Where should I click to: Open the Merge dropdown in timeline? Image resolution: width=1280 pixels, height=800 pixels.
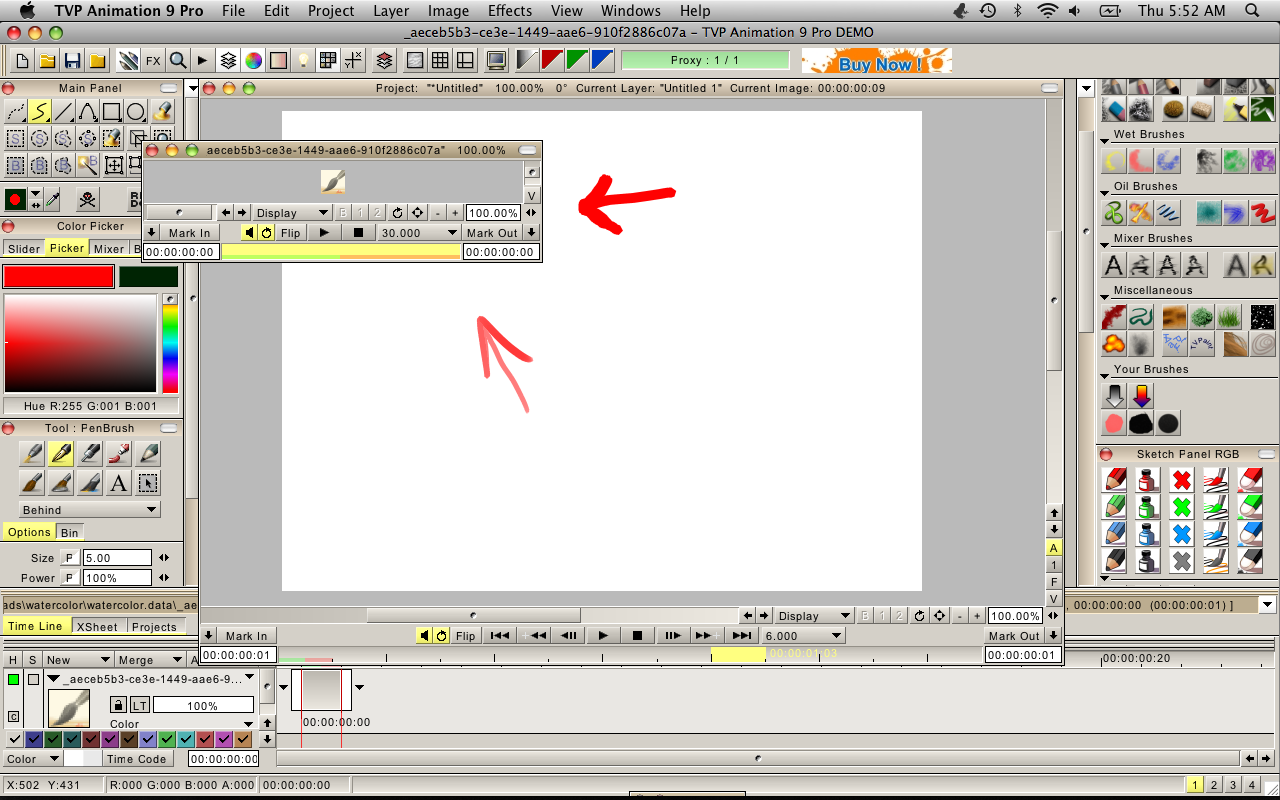150,660
